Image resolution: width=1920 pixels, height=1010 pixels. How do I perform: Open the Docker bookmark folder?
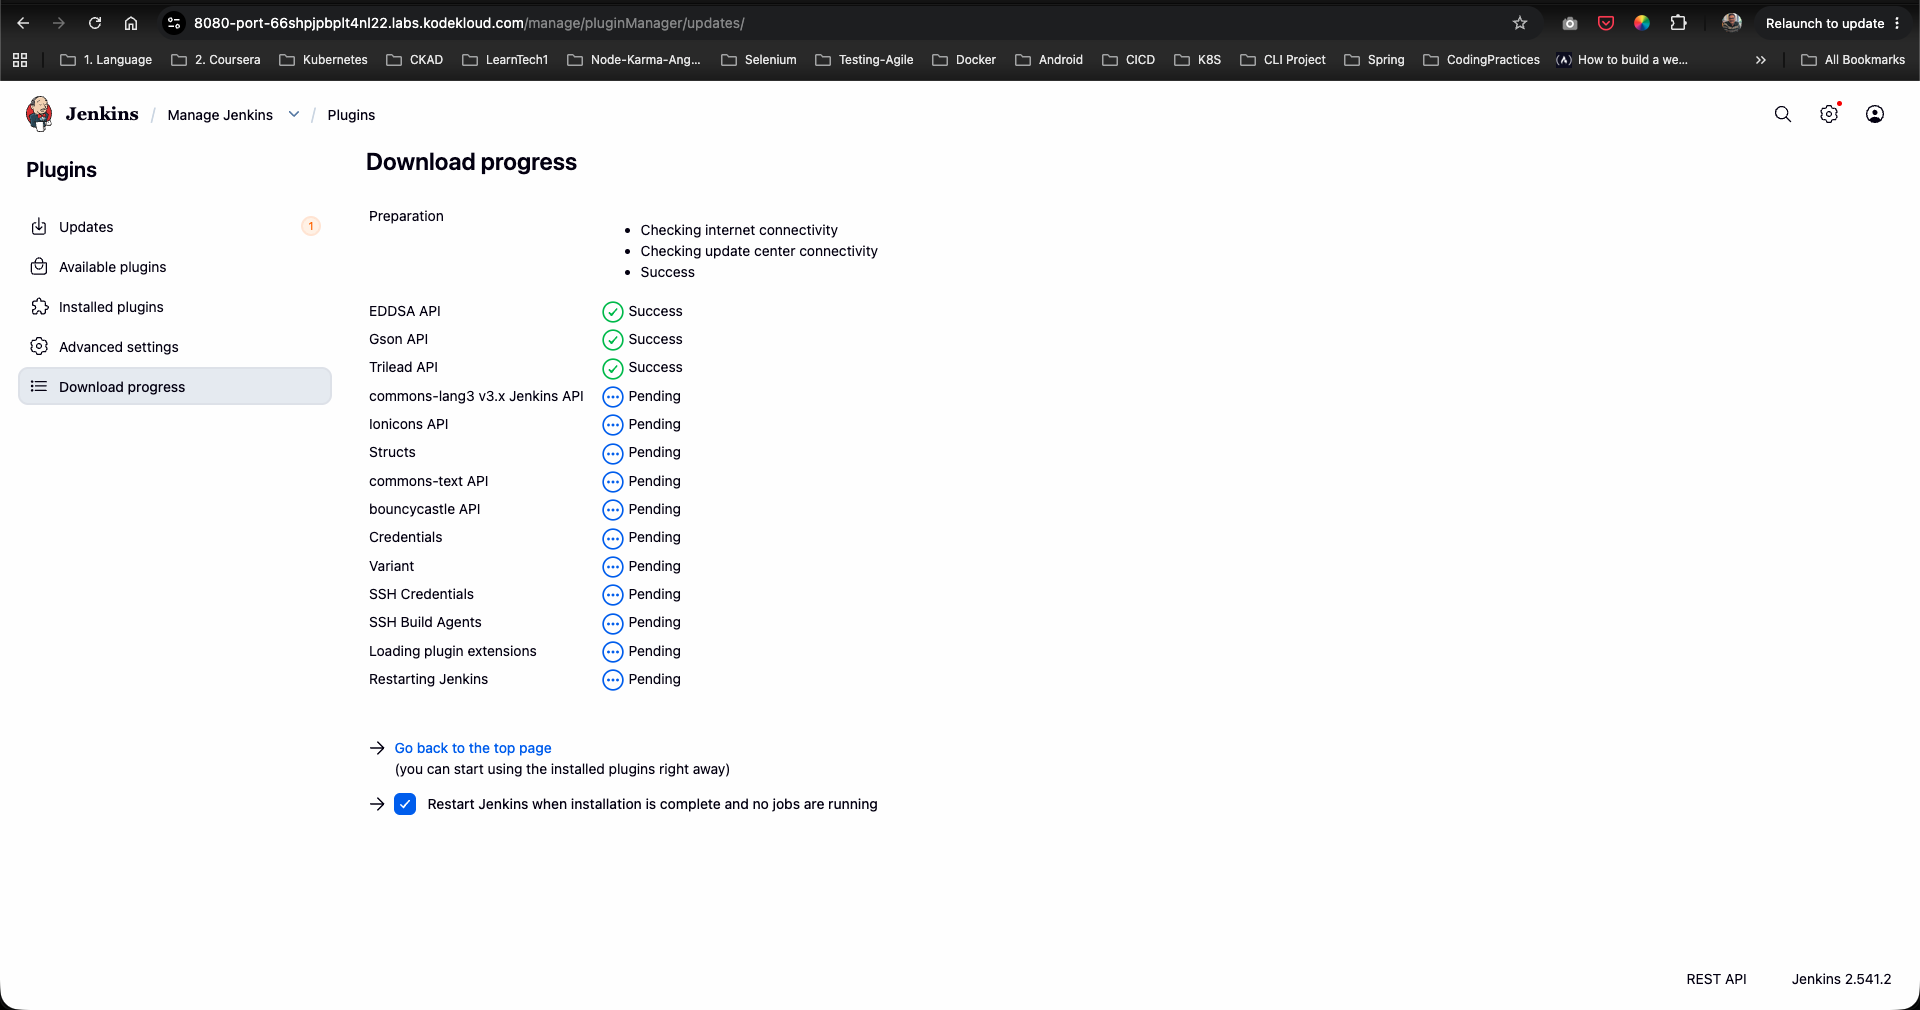[964, 60]
